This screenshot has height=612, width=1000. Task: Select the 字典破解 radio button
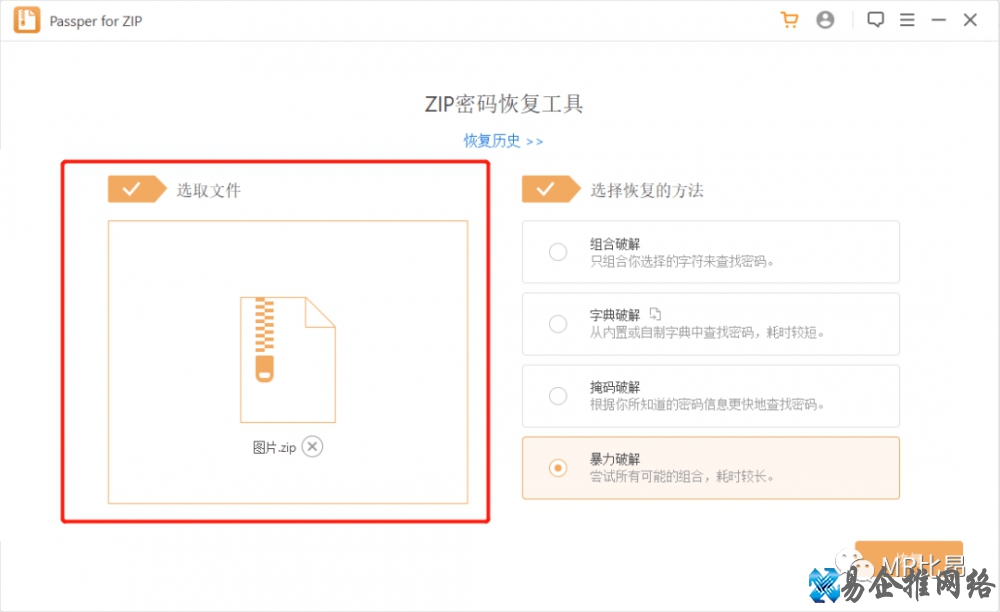point(558,323)
